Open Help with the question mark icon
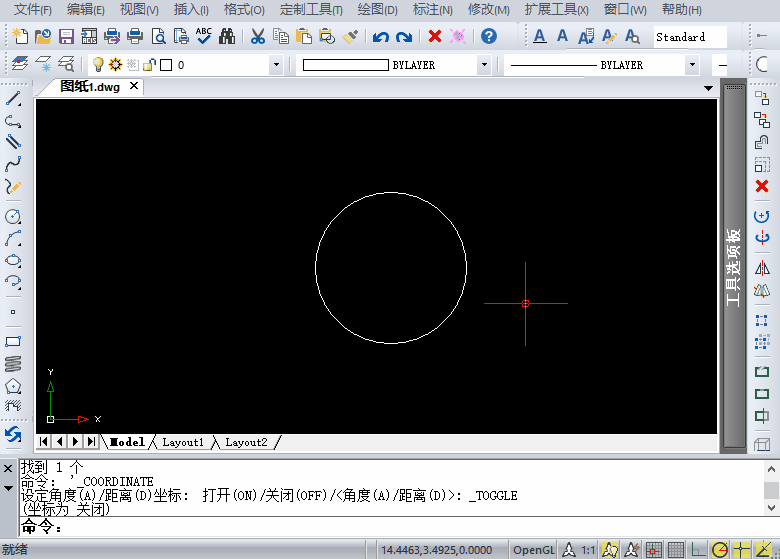The width and height of the screenshot is (780, 559). (489, 36)
